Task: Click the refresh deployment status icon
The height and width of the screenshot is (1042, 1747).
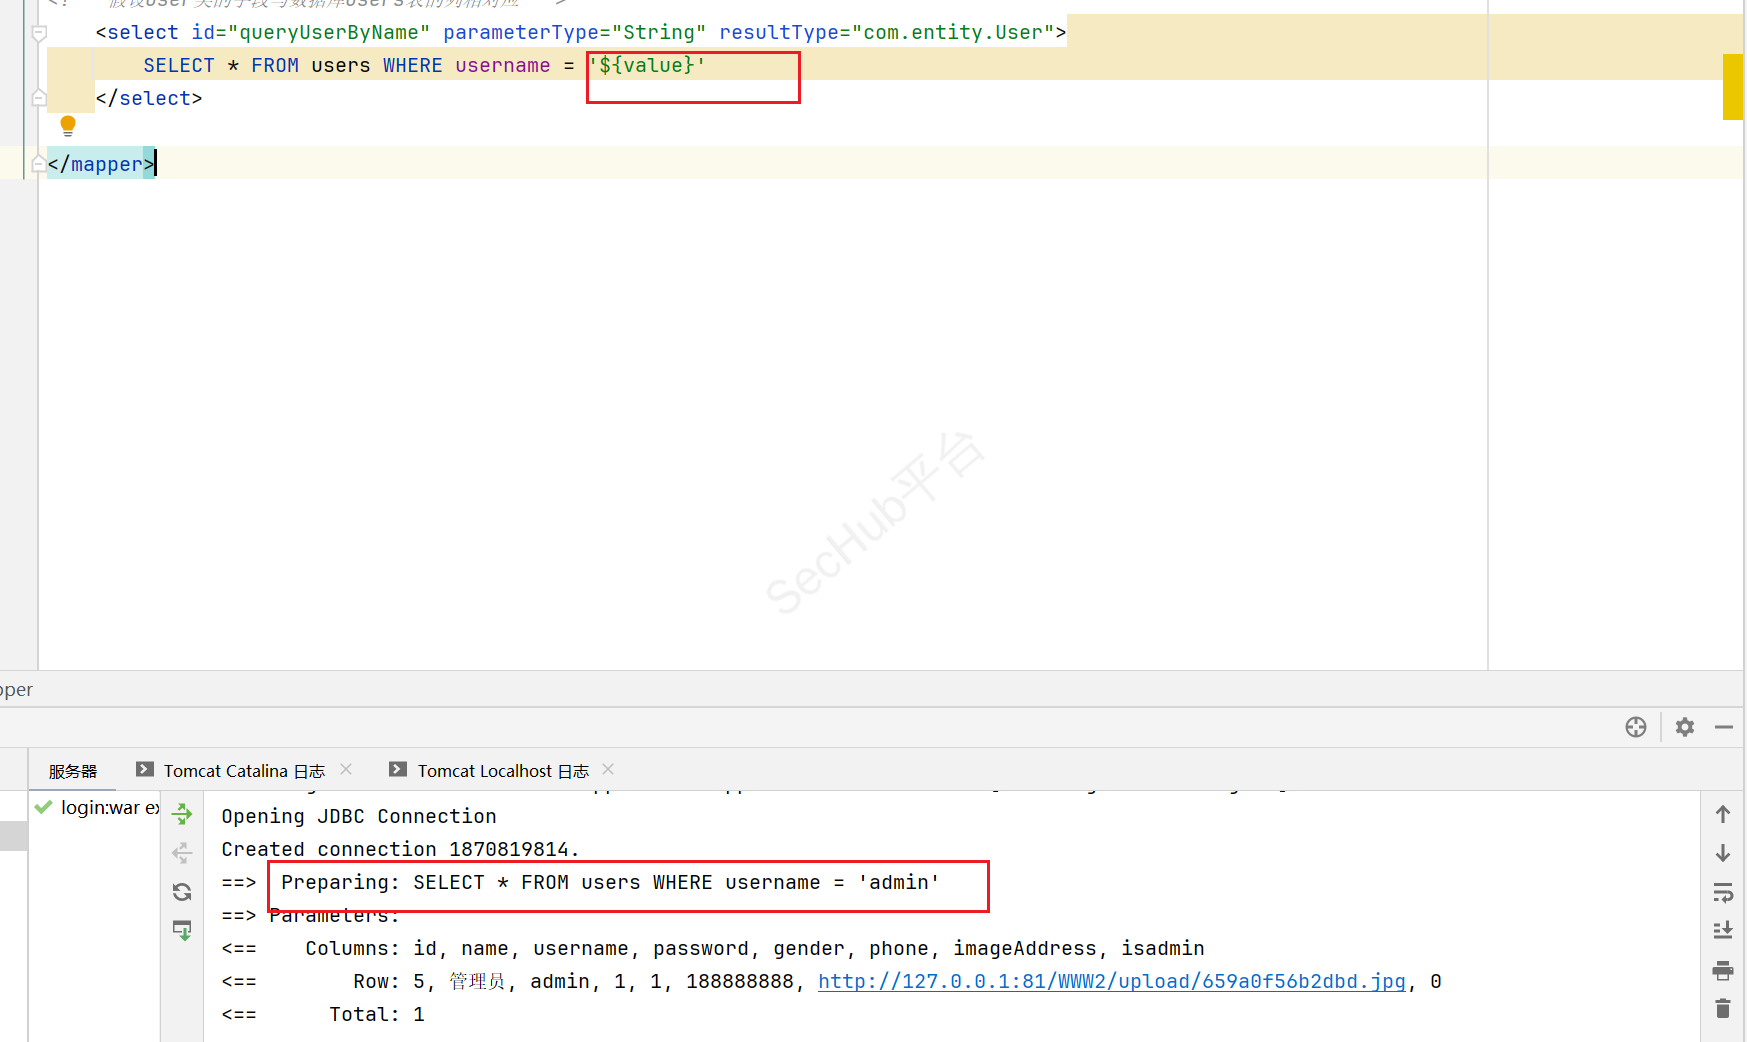Action: tap(182, 892)
